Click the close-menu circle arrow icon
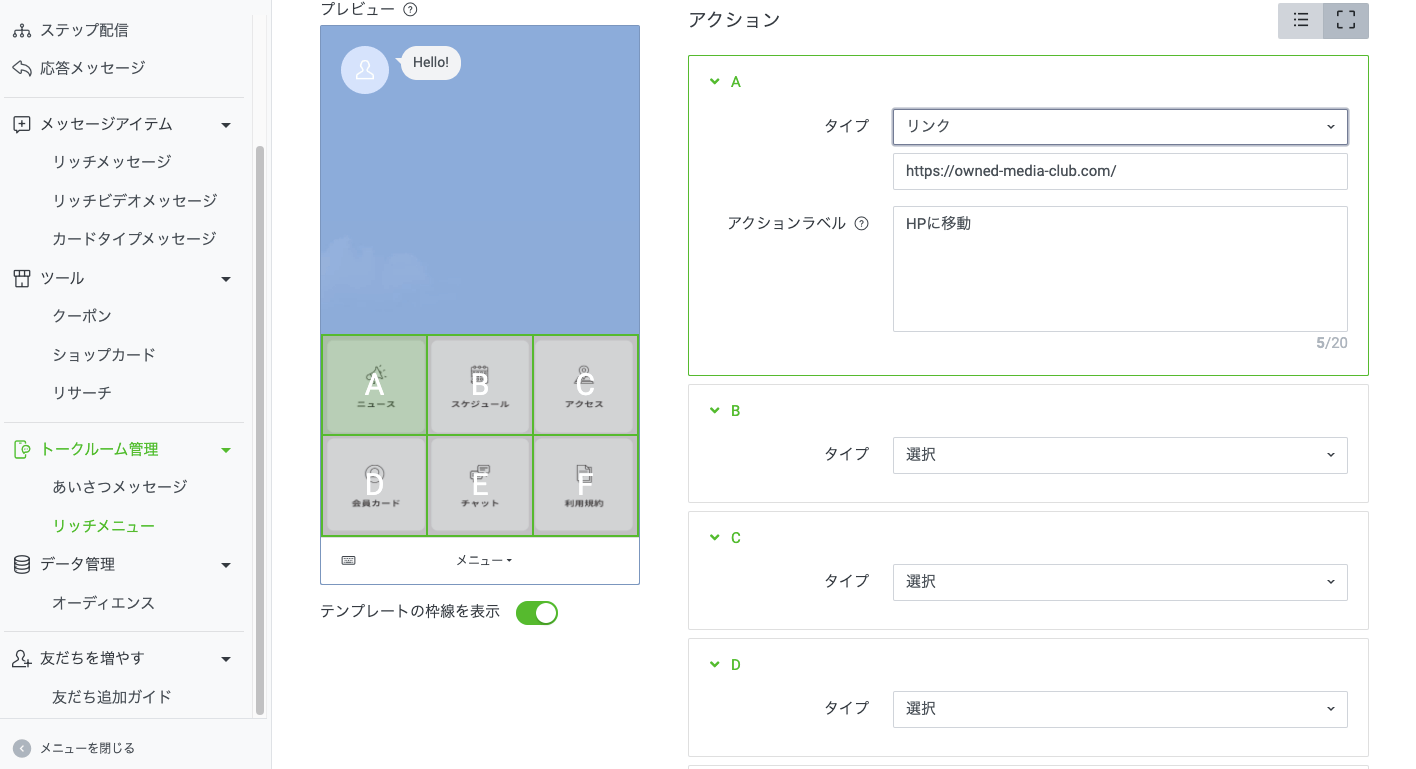The width and height of the screenshot is (1416, 769). pos(21,748)
